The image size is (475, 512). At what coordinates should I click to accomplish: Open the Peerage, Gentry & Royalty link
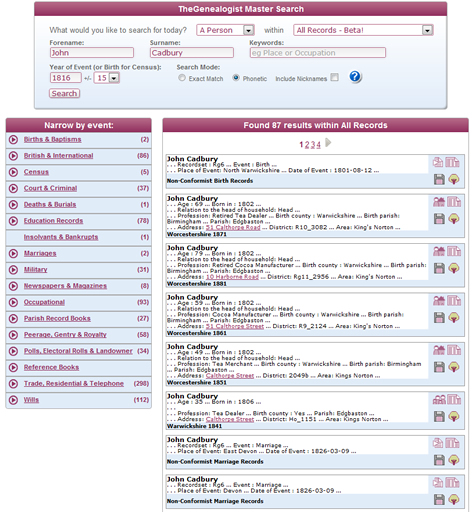[x=65, y=335]
